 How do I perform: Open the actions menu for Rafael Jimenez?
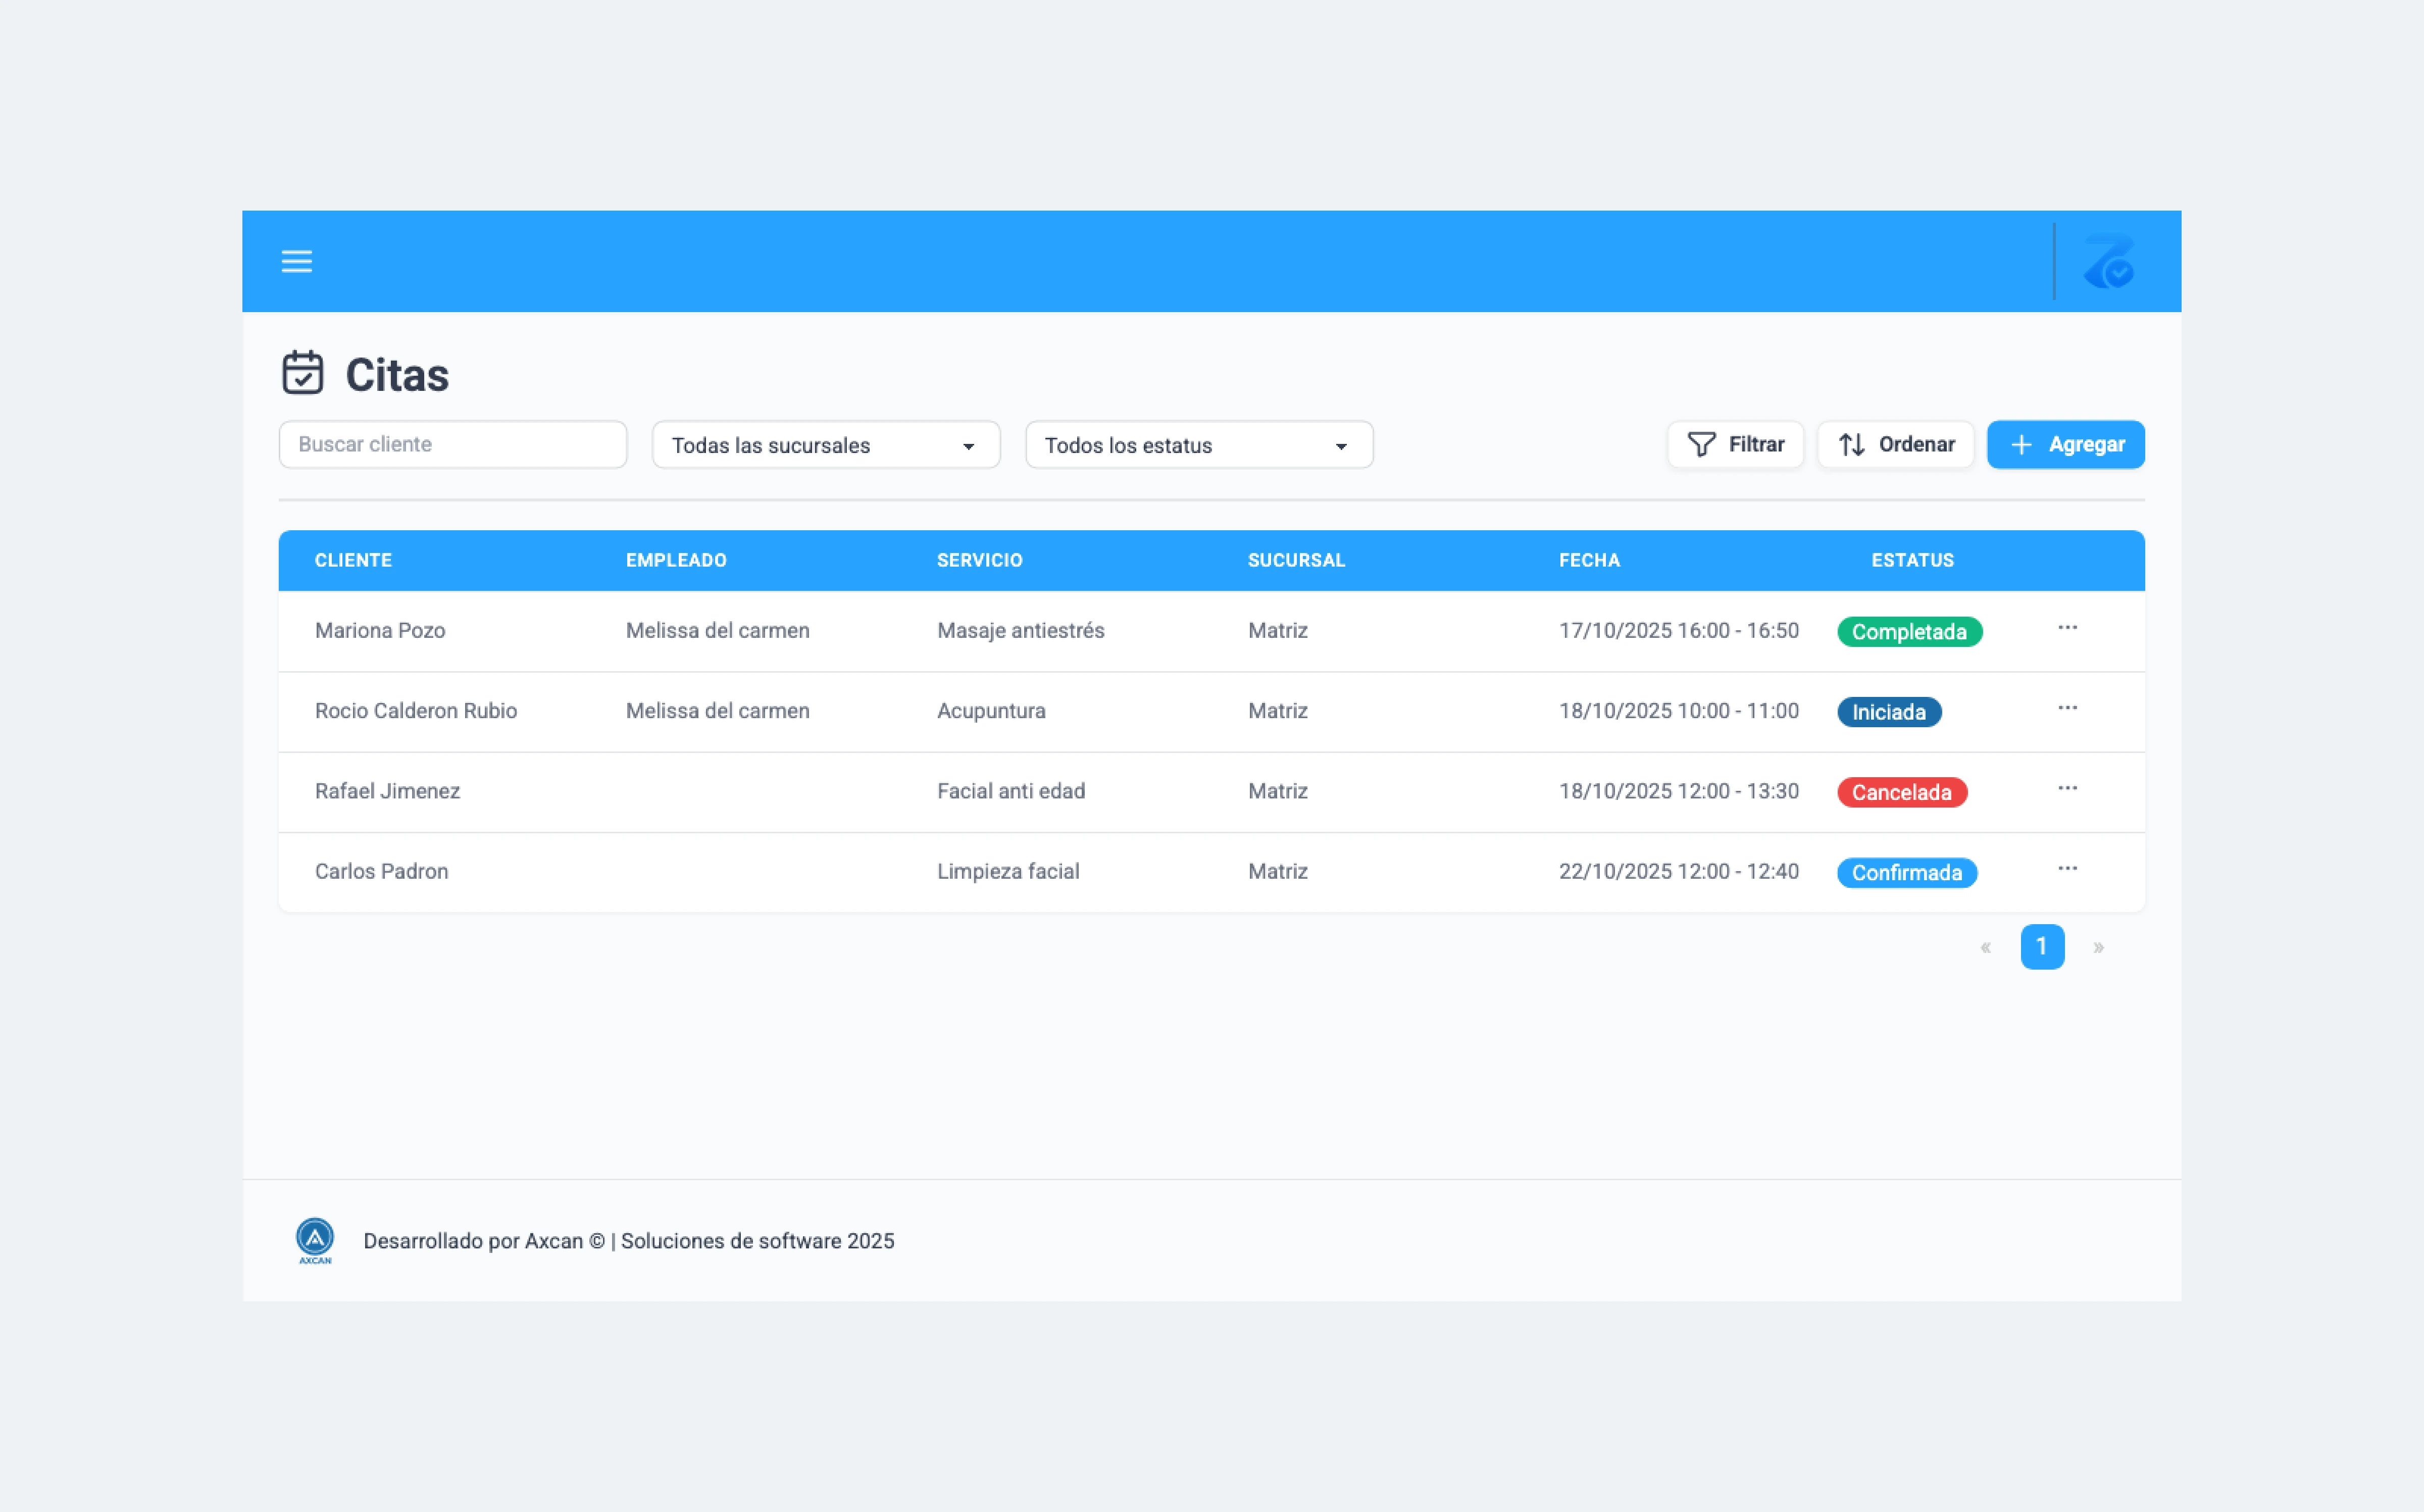(x=2067, y=788)
